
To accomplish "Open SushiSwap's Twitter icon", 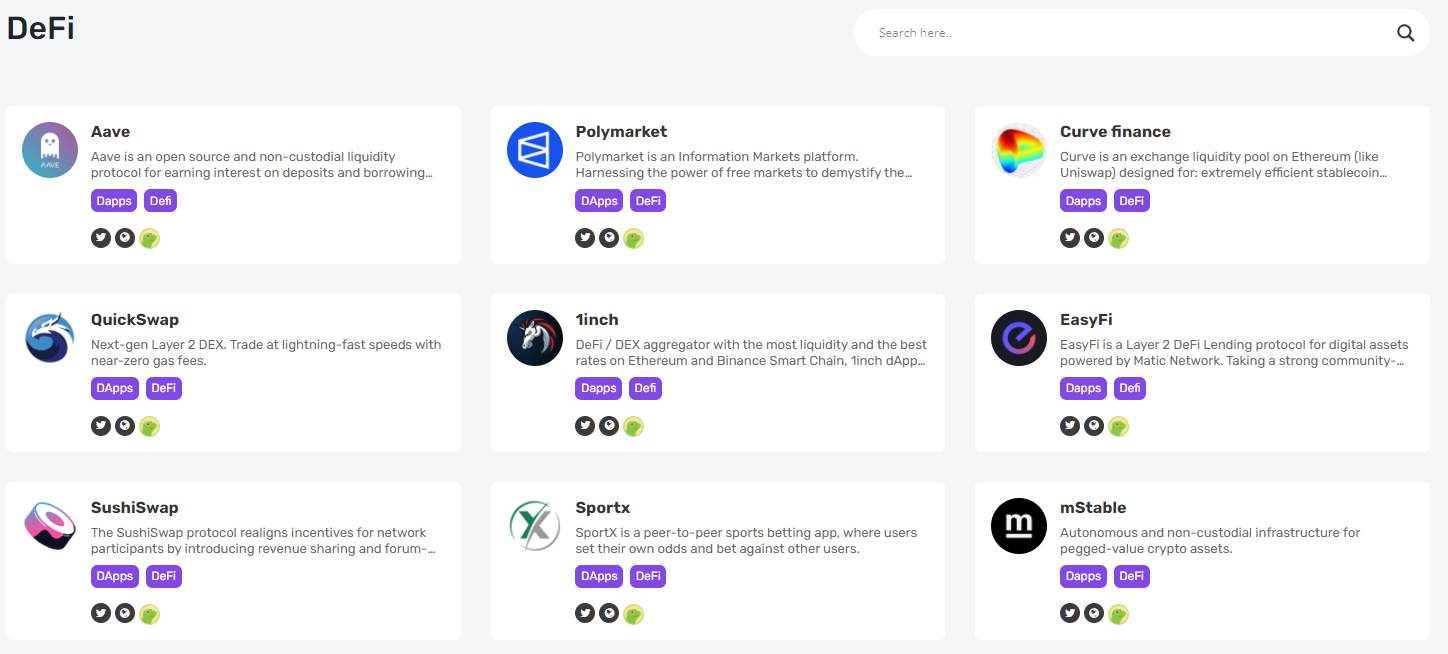I will pos(101,614).
